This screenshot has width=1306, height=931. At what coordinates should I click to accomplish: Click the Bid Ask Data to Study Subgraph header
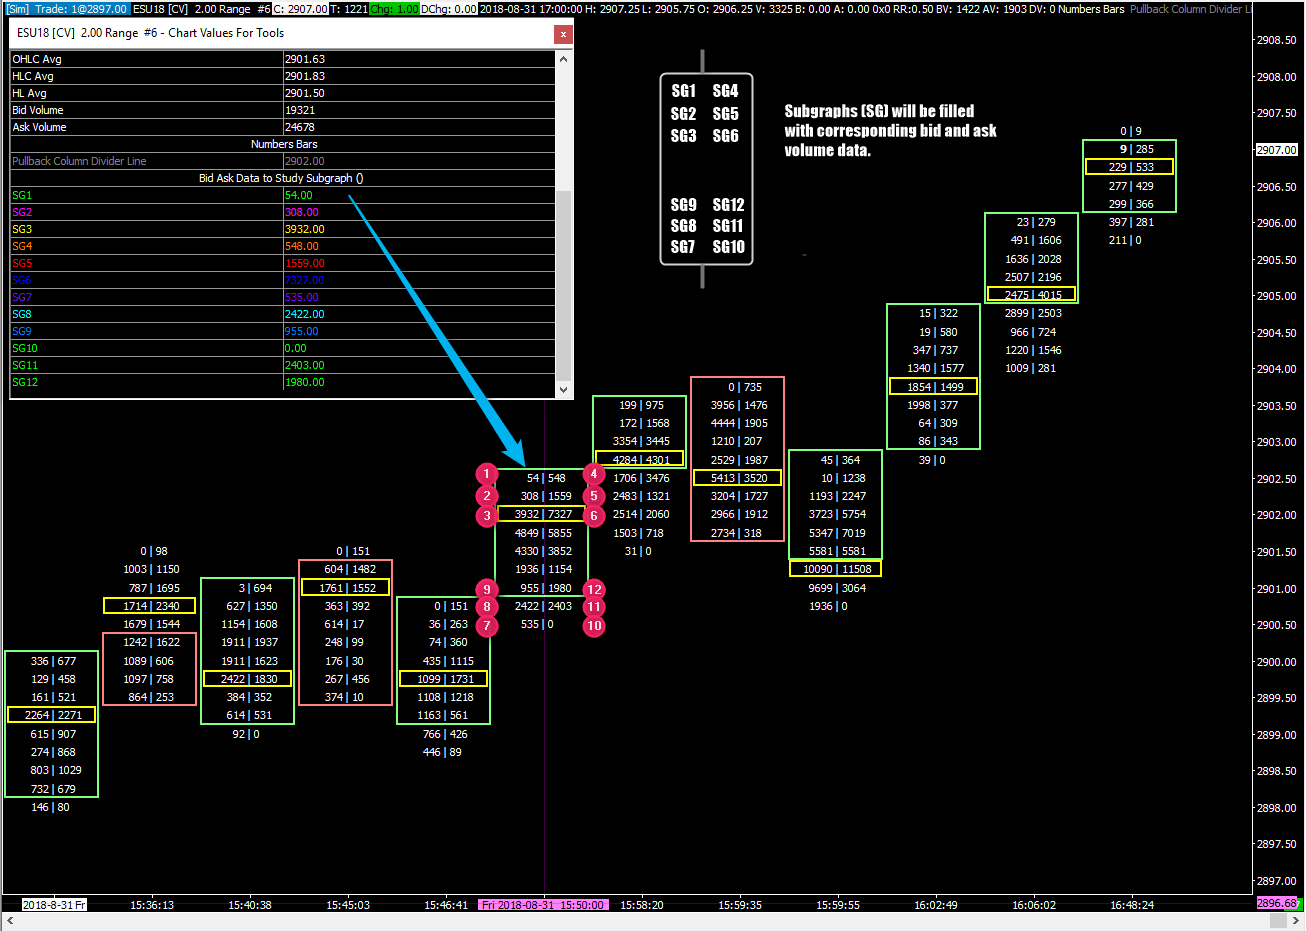(283, 178)
